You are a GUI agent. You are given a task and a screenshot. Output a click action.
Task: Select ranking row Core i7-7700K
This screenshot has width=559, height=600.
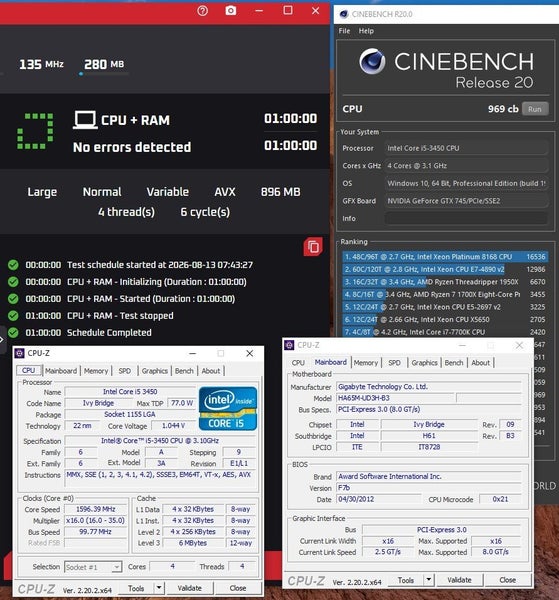[445, 332]
